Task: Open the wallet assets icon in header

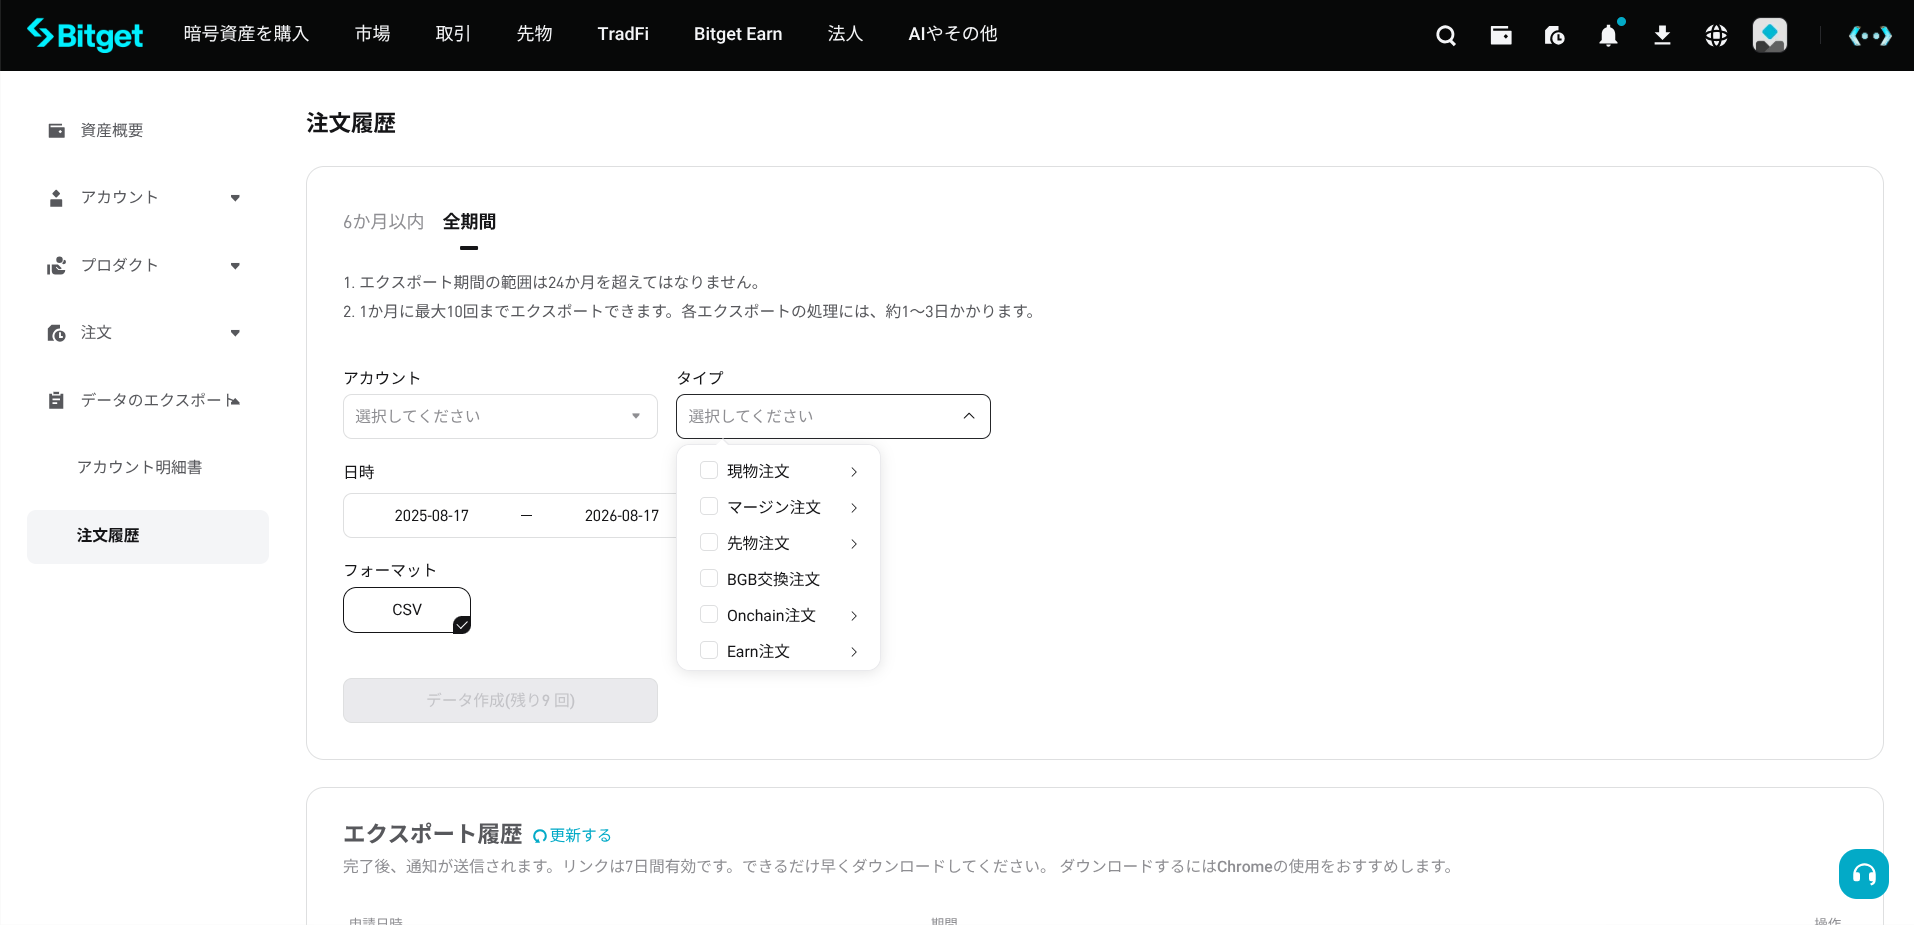Action: click(1501, 36)
